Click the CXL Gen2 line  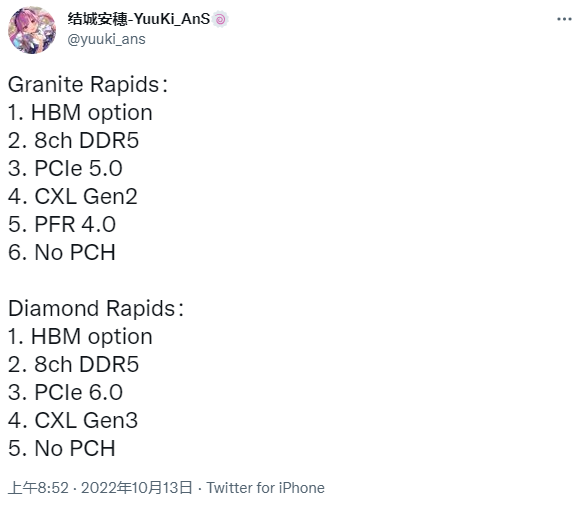click(x=73, y=196)
